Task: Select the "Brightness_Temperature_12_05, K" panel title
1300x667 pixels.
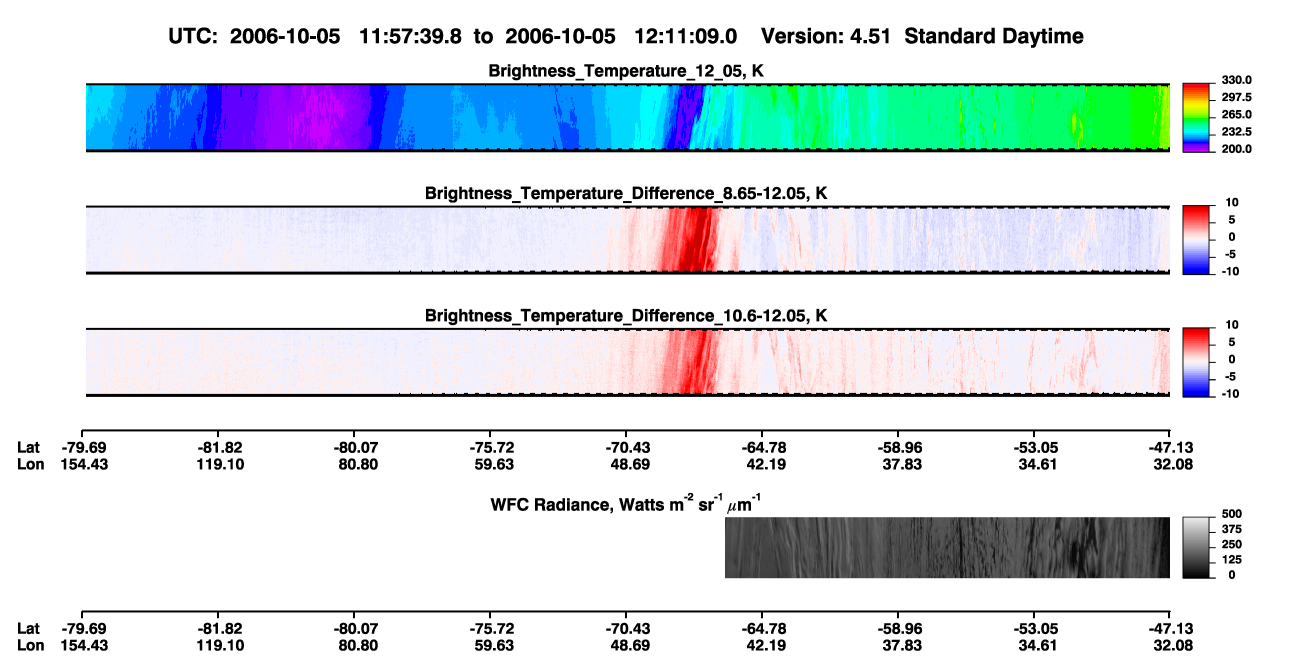Action: click(x=627, y=71)
